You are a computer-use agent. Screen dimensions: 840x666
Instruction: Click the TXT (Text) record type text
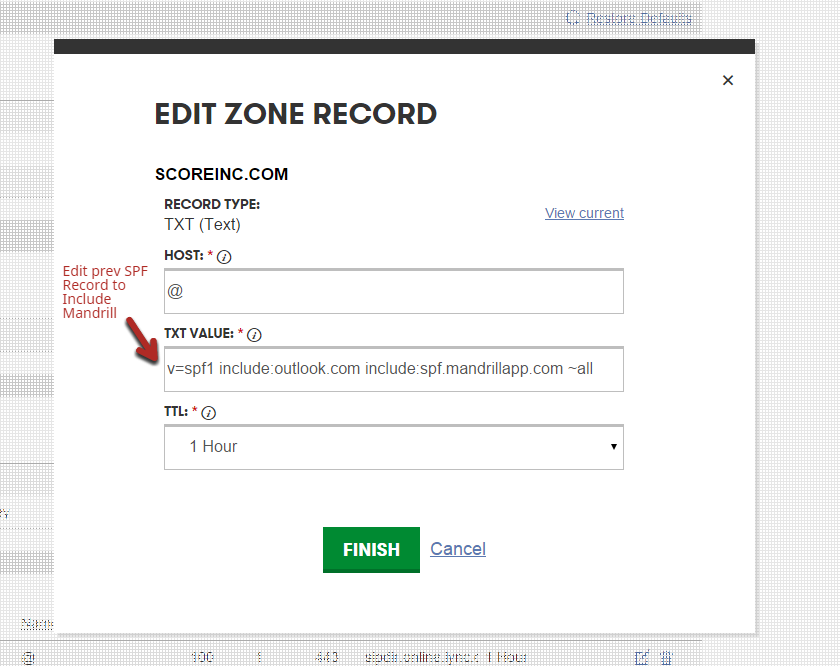click(x=202, y=225)
